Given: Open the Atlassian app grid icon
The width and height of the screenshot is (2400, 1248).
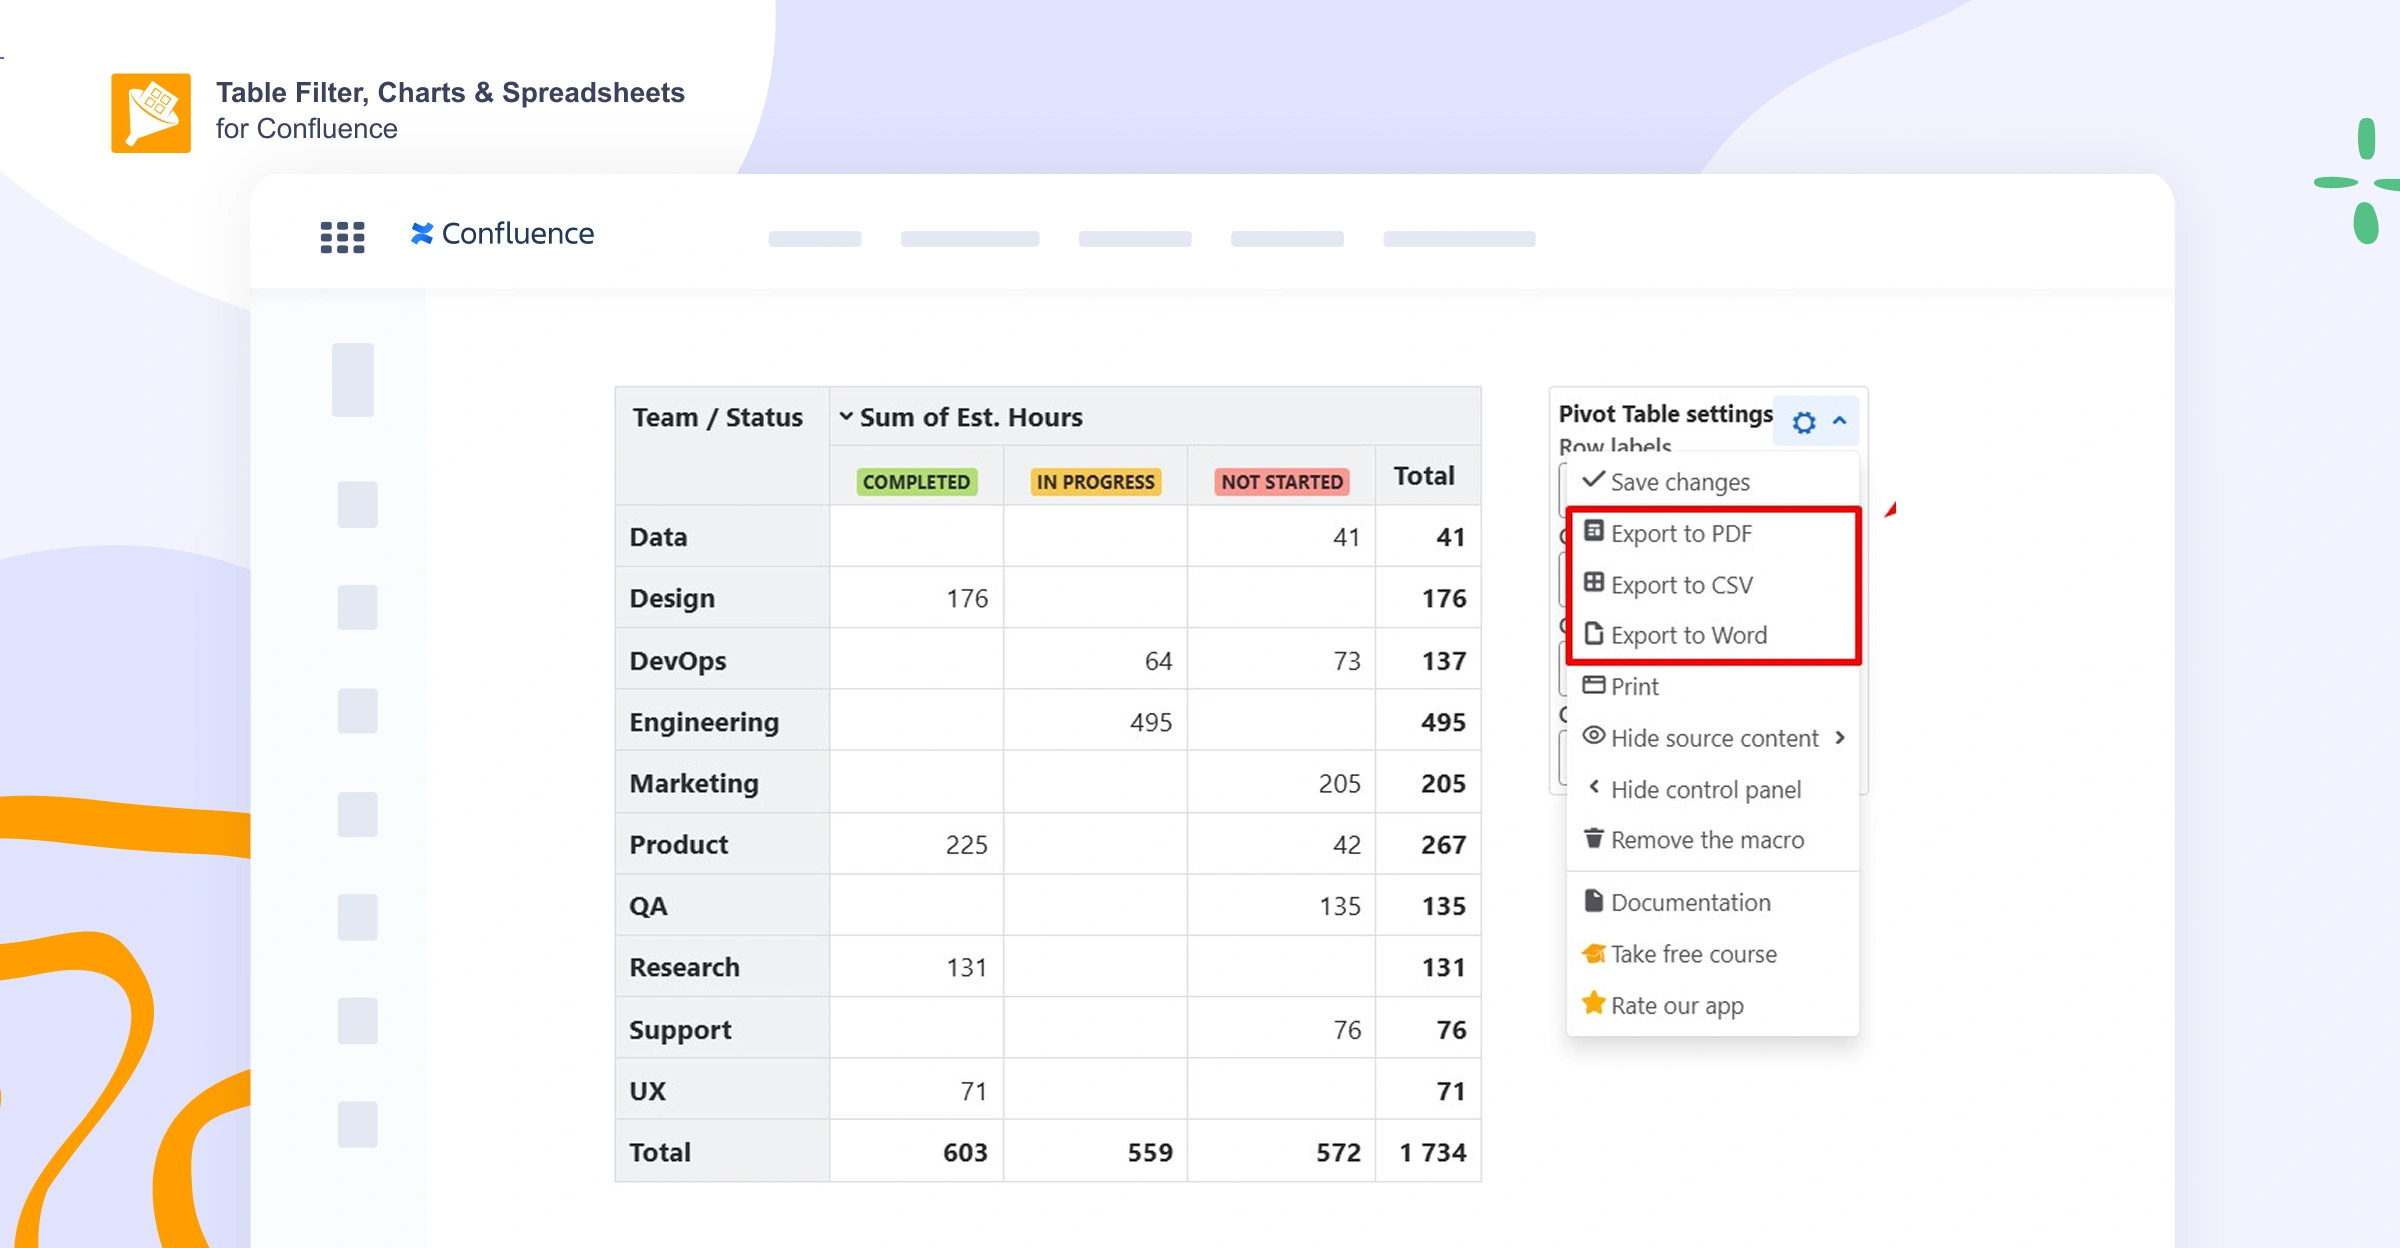Looking at the screenshot, I should tap(341, 236).
